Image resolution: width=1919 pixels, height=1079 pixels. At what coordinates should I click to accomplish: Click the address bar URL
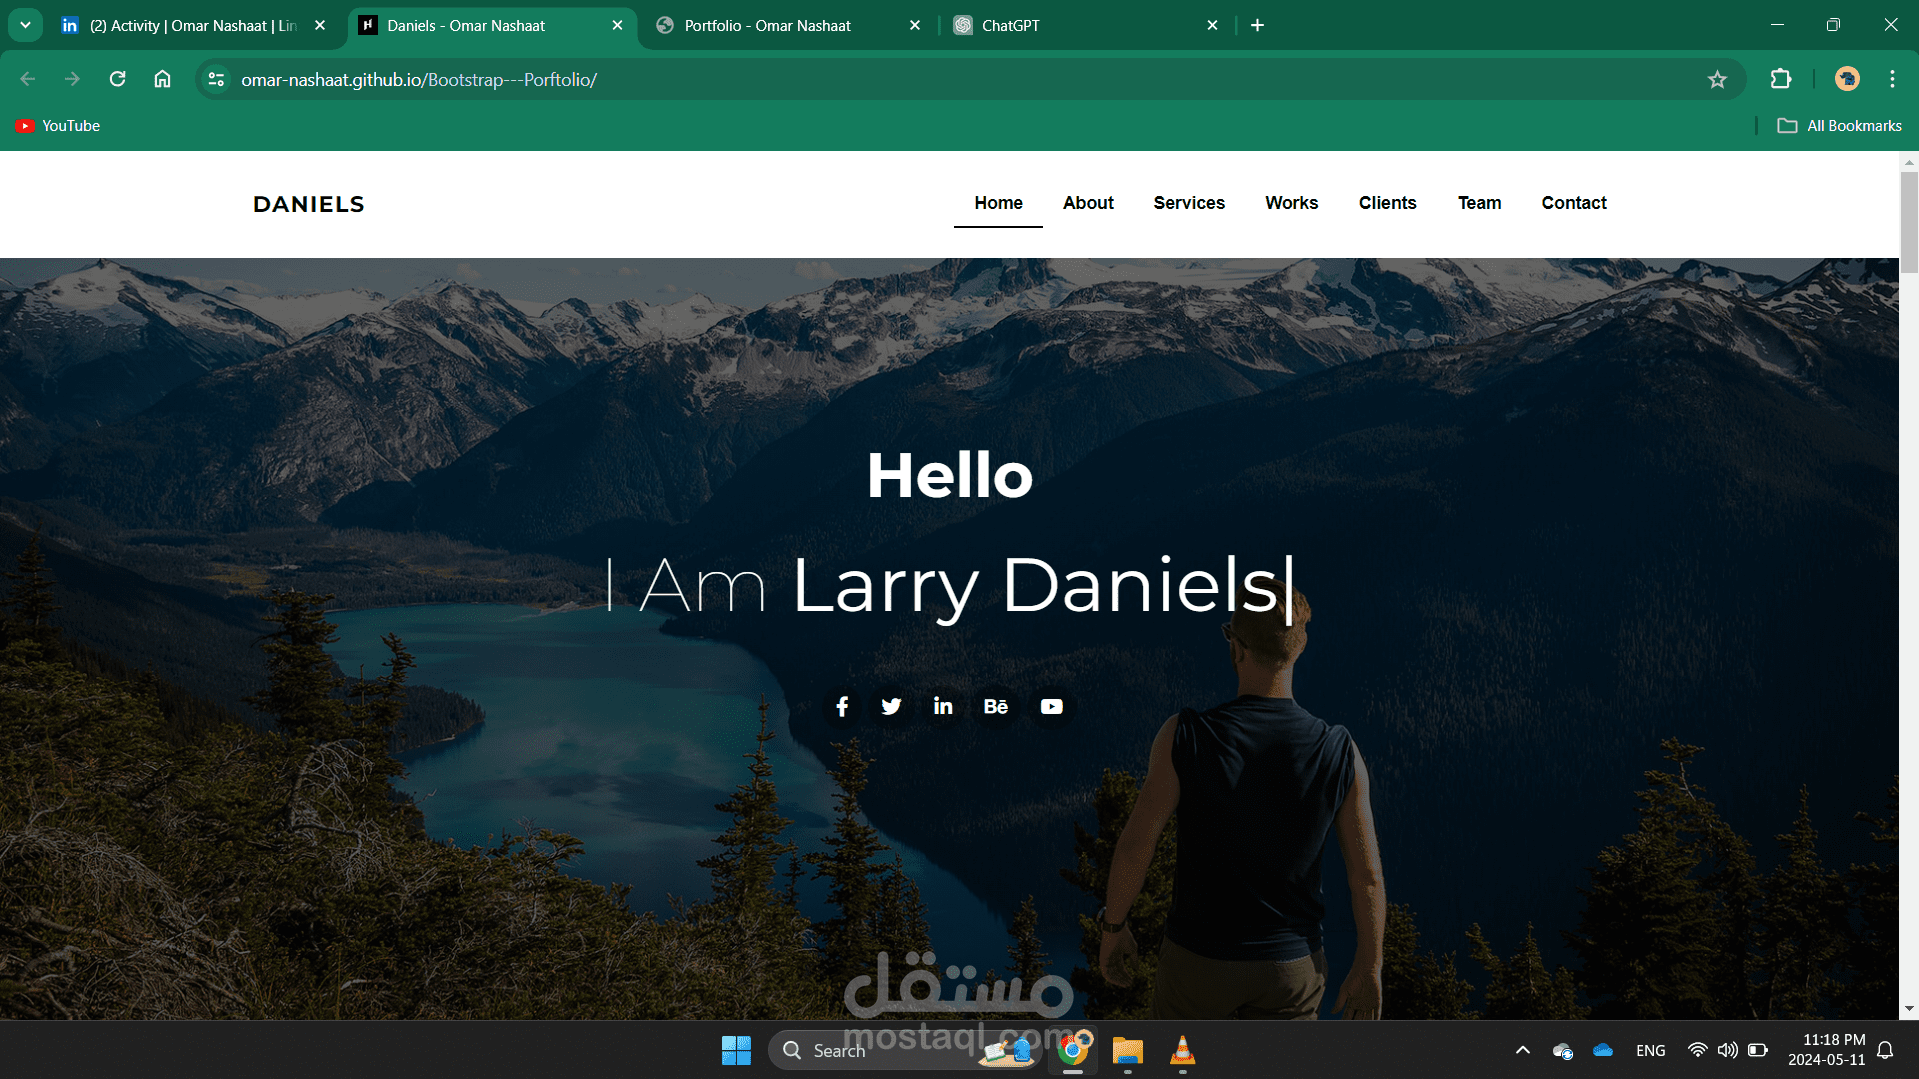pos(418,79)
